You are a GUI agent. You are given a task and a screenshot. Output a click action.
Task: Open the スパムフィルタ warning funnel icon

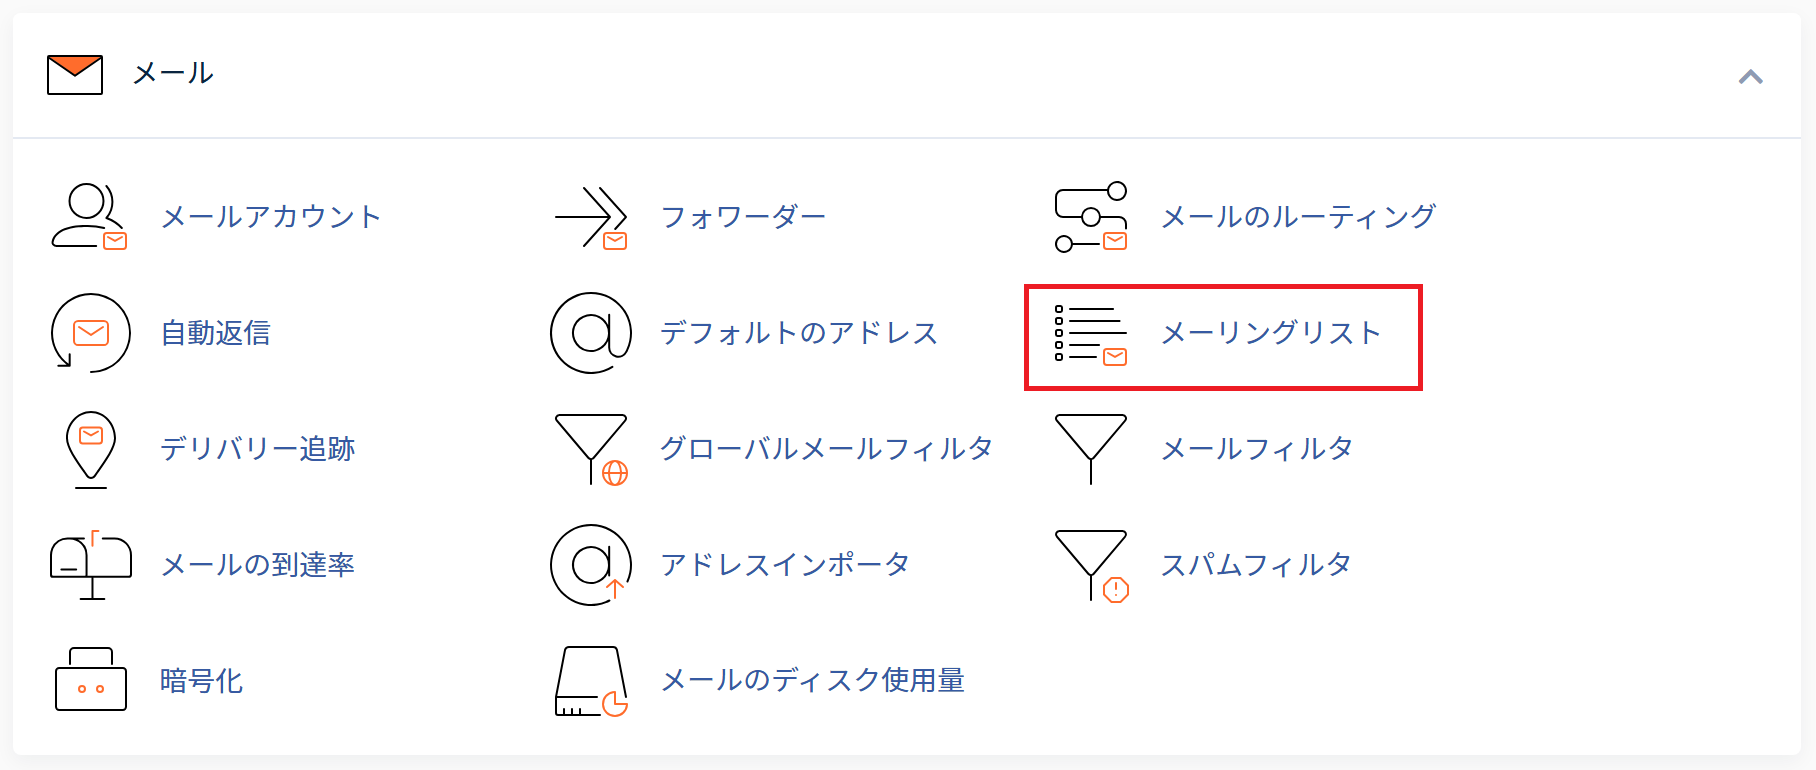click(x=1092, y=566)
